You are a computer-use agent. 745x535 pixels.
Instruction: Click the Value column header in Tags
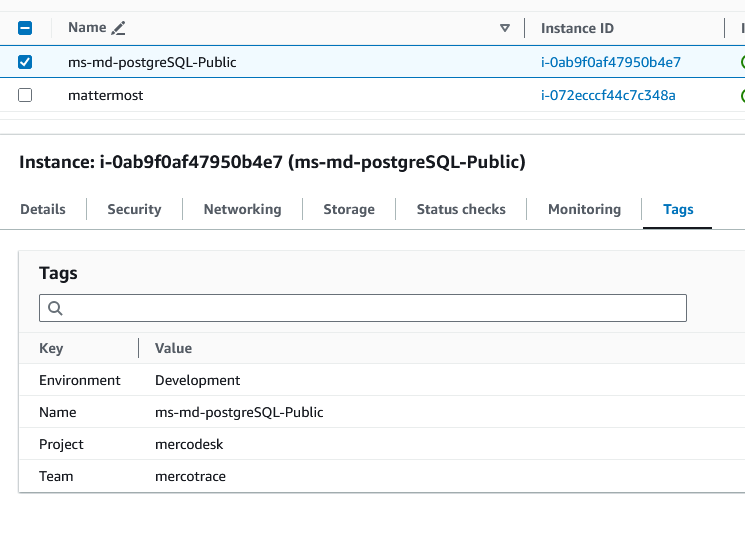coord(173,348)
